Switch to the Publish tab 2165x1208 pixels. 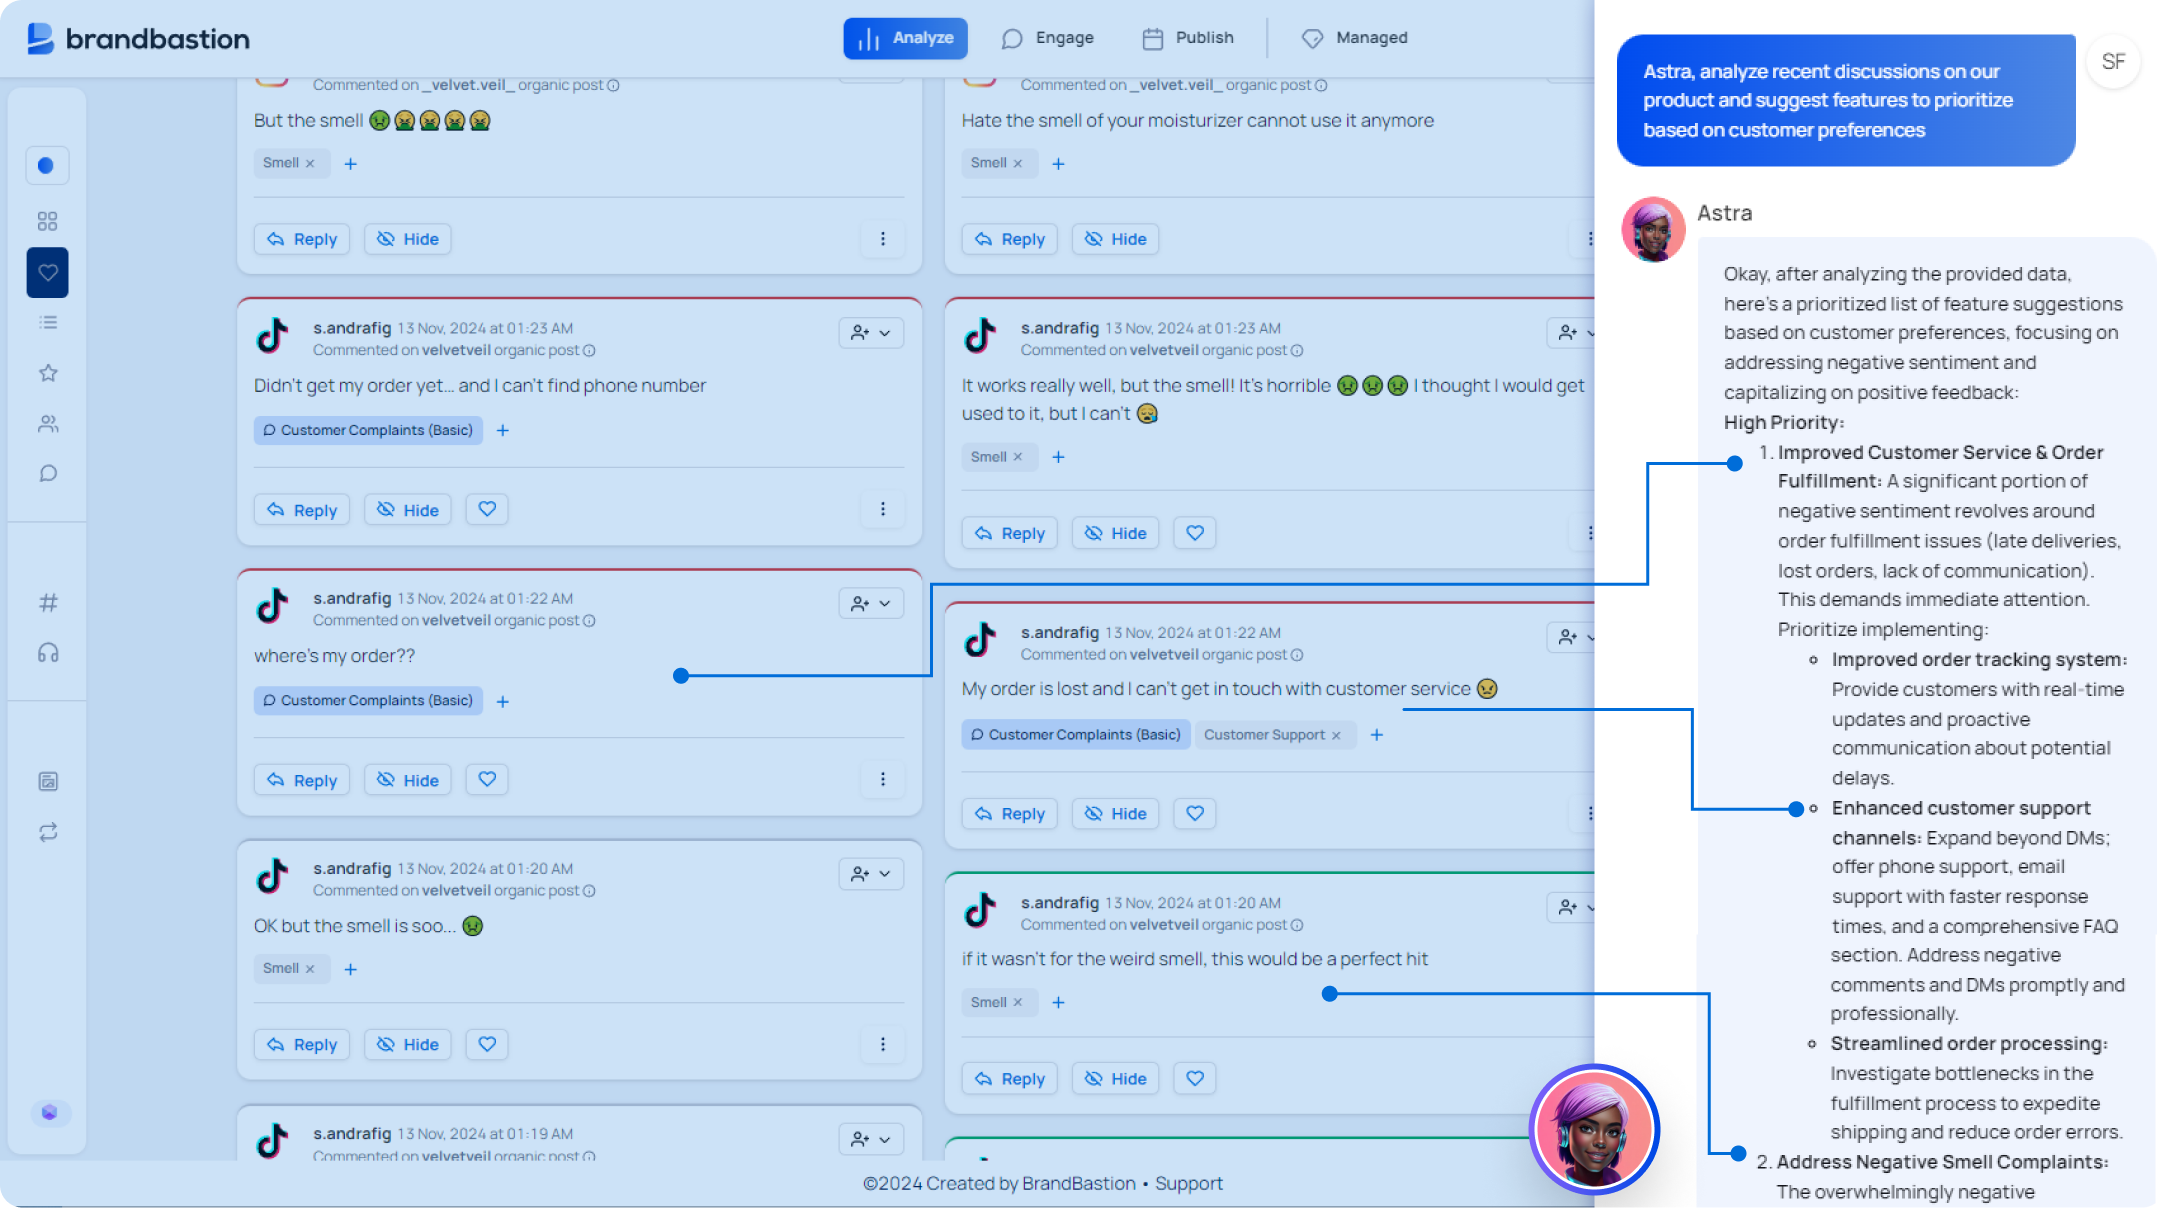pyautogui.click(x=1188, y=37)
